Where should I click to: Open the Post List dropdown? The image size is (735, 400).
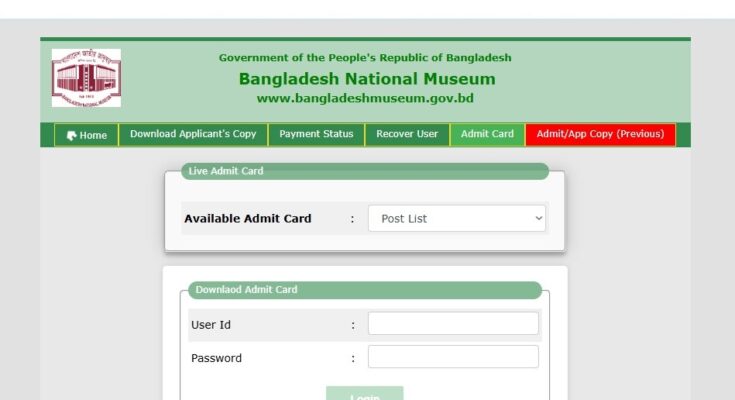(x=457, y=218)
